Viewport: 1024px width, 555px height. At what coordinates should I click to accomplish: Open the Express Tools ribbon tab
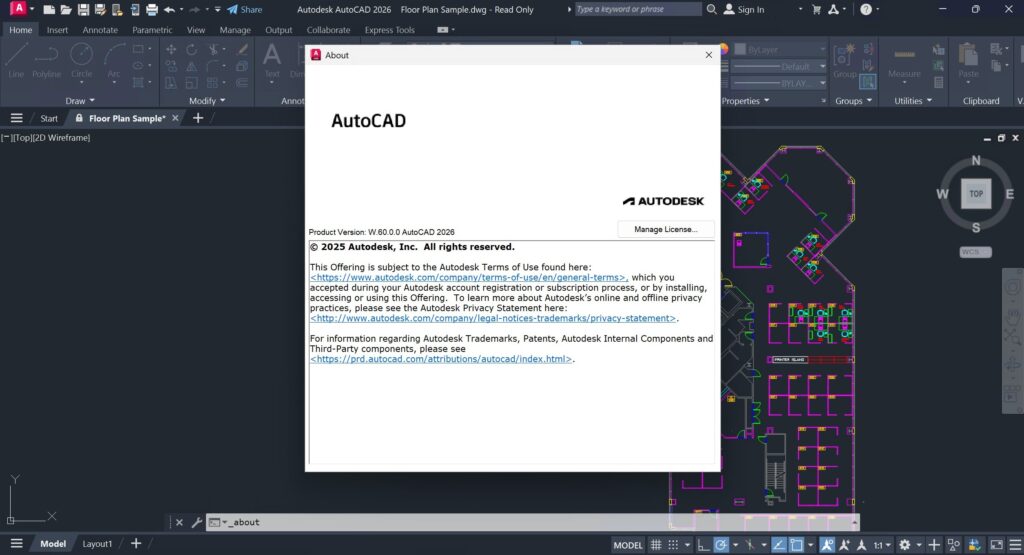pos(389,30)
